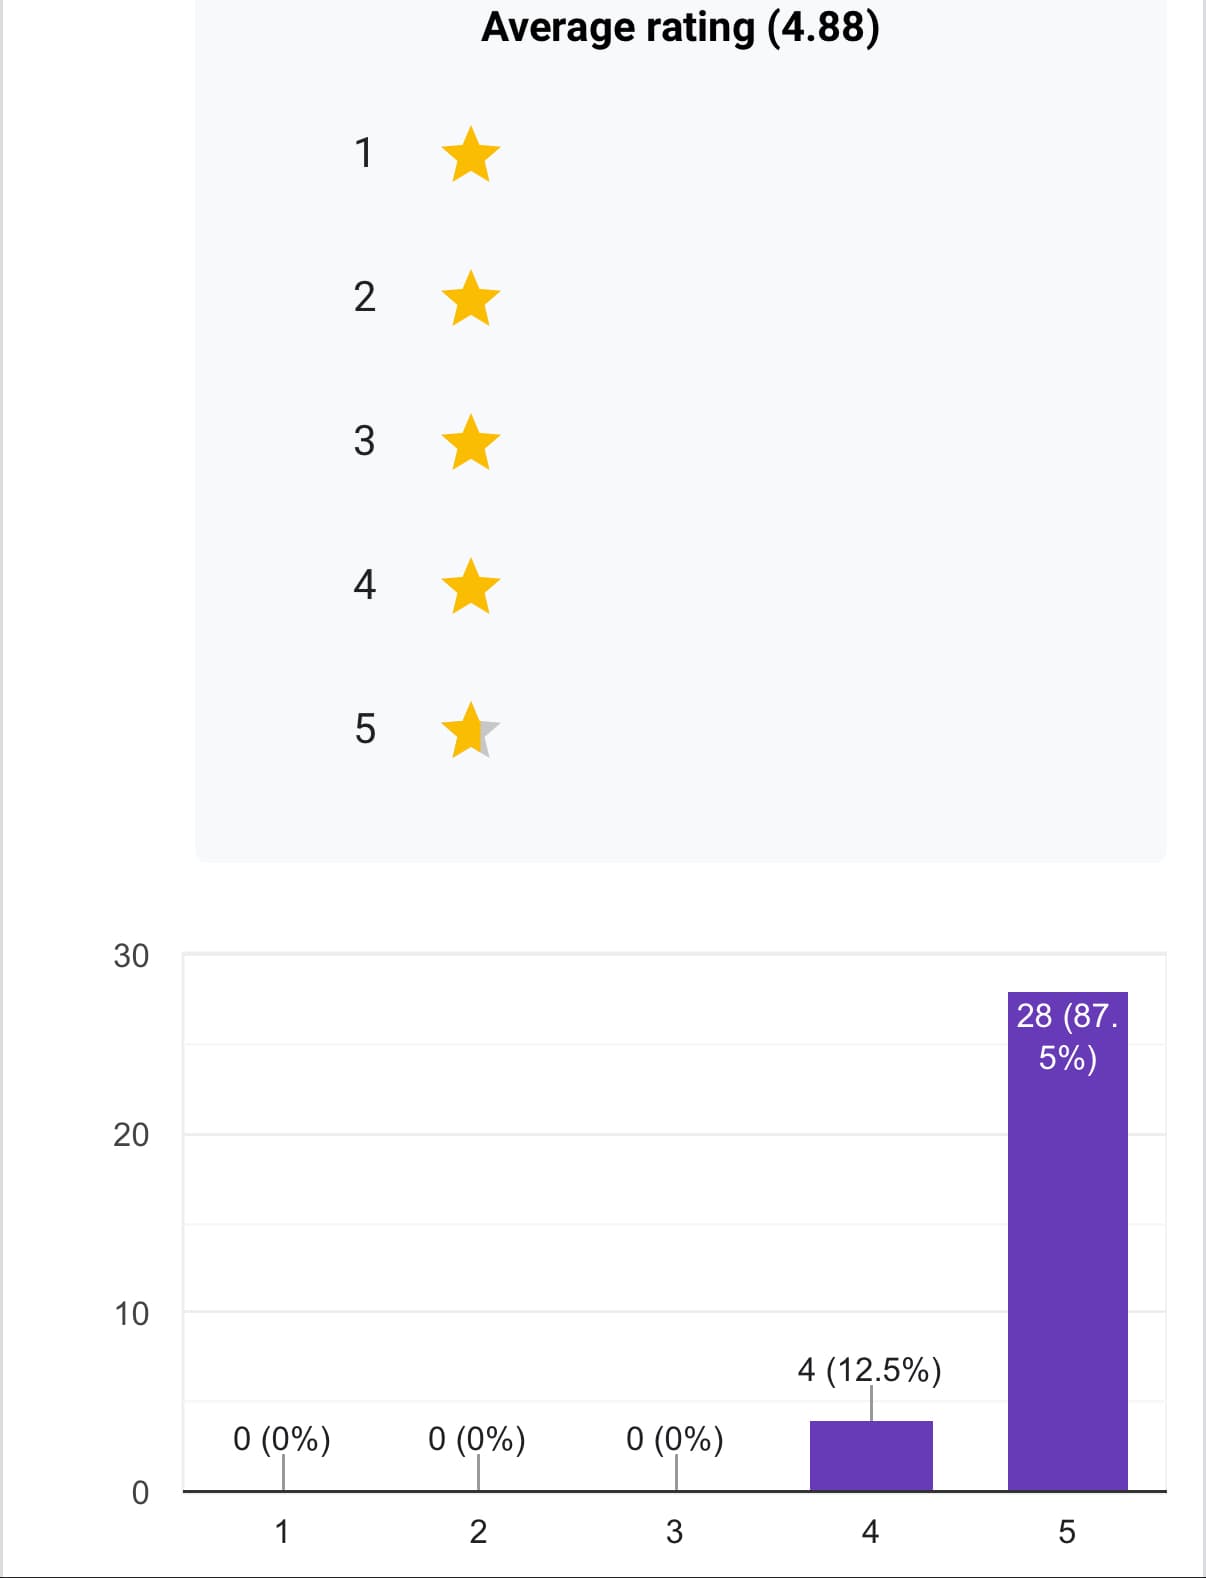
Task: Click the y-axis value 30
Action: pyautogui.click(x=131, y=956)
